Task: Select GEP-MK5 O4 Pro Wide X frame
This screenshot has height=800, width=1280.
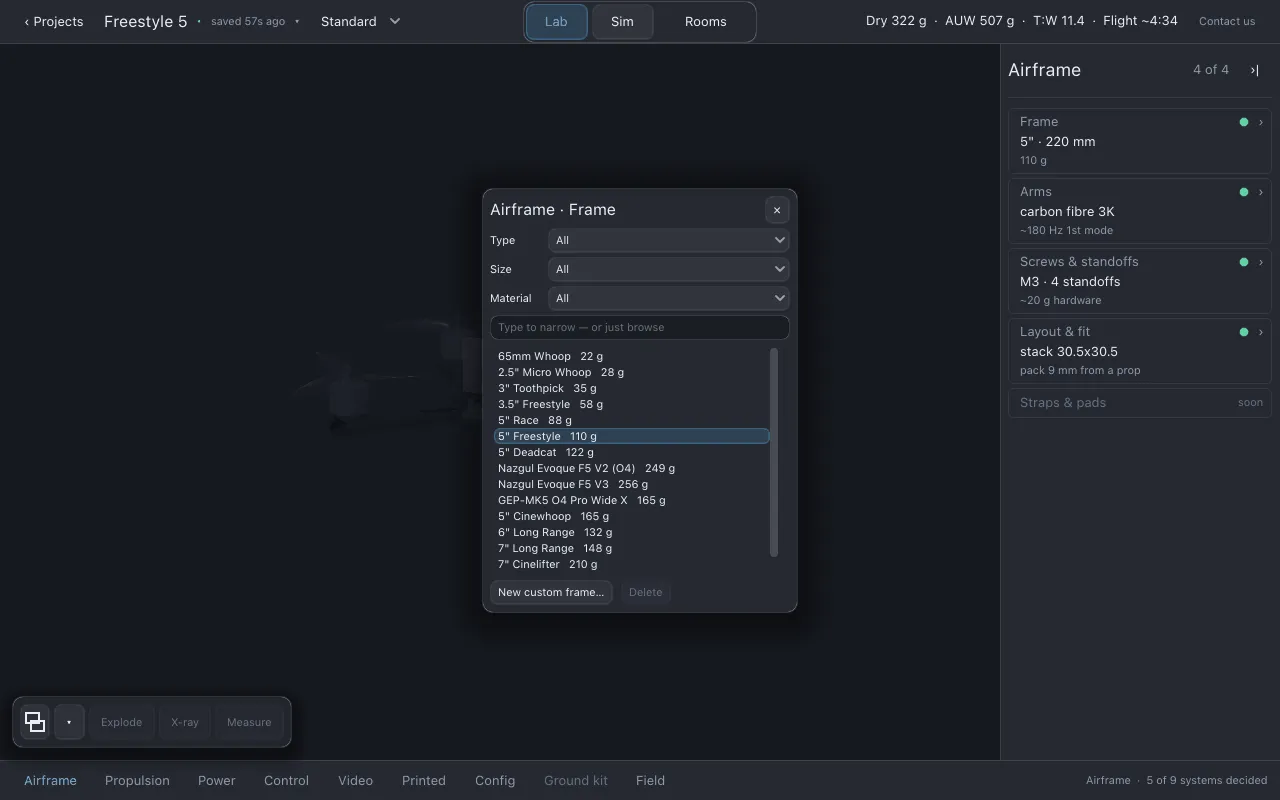Action: (x=631, y=500)
